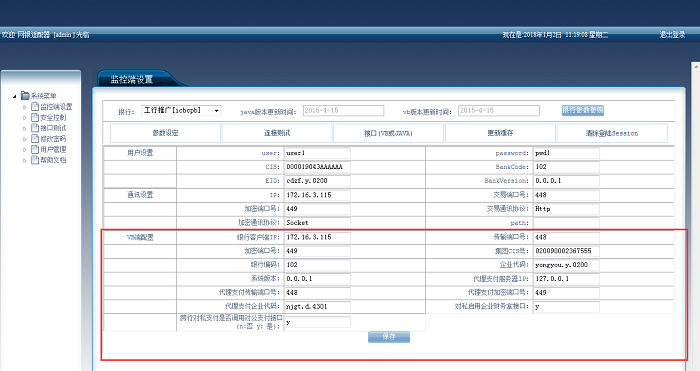700x371 pixels.
Task: Click the 对私启用企业财务室接口 field
Action: click(x=567, y=307)
